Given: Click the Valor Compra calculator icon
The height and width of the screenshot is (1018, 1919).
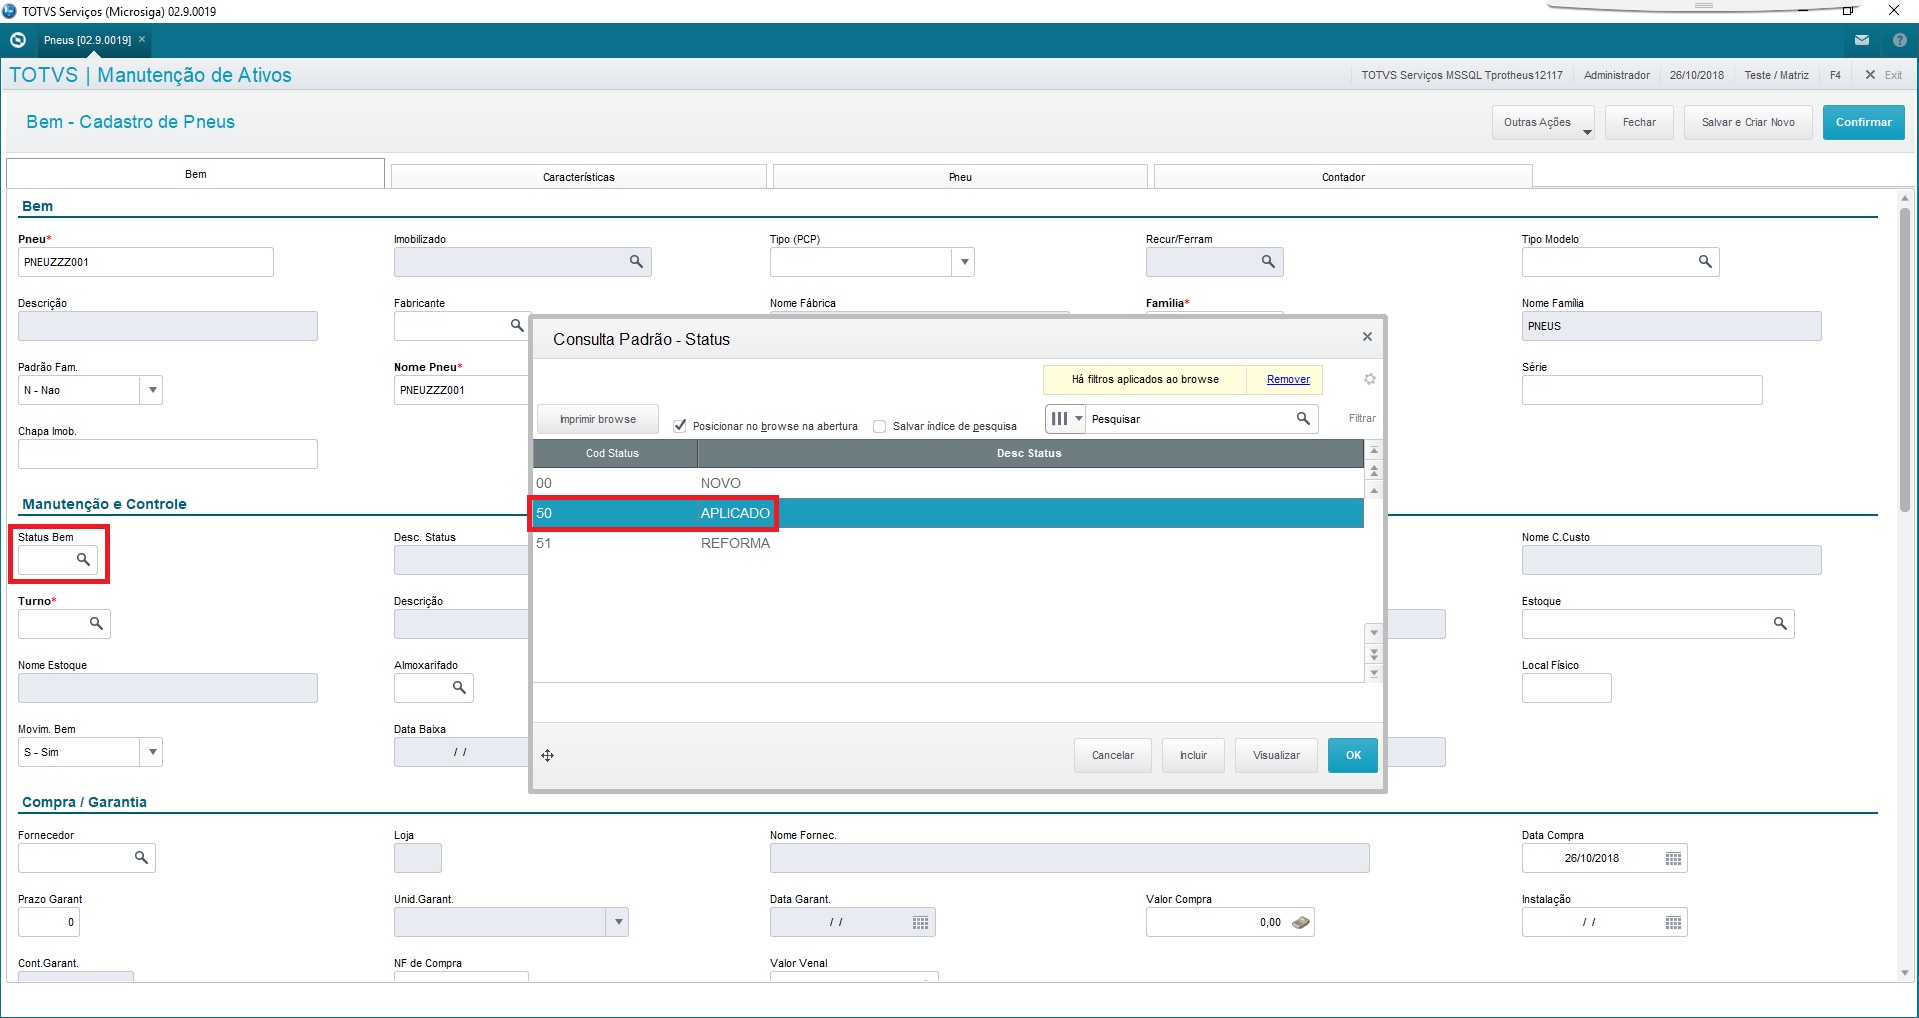Looking at the screenshot, I should click(1300, 923).
